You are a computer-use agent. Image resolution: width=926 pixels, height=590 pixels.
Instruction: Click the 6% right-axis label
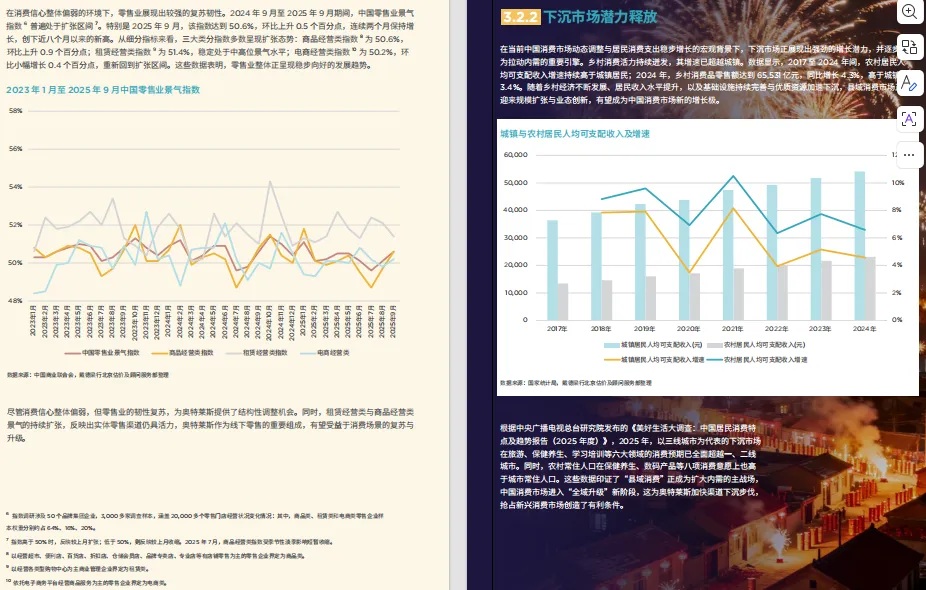[x=896, y=237]
